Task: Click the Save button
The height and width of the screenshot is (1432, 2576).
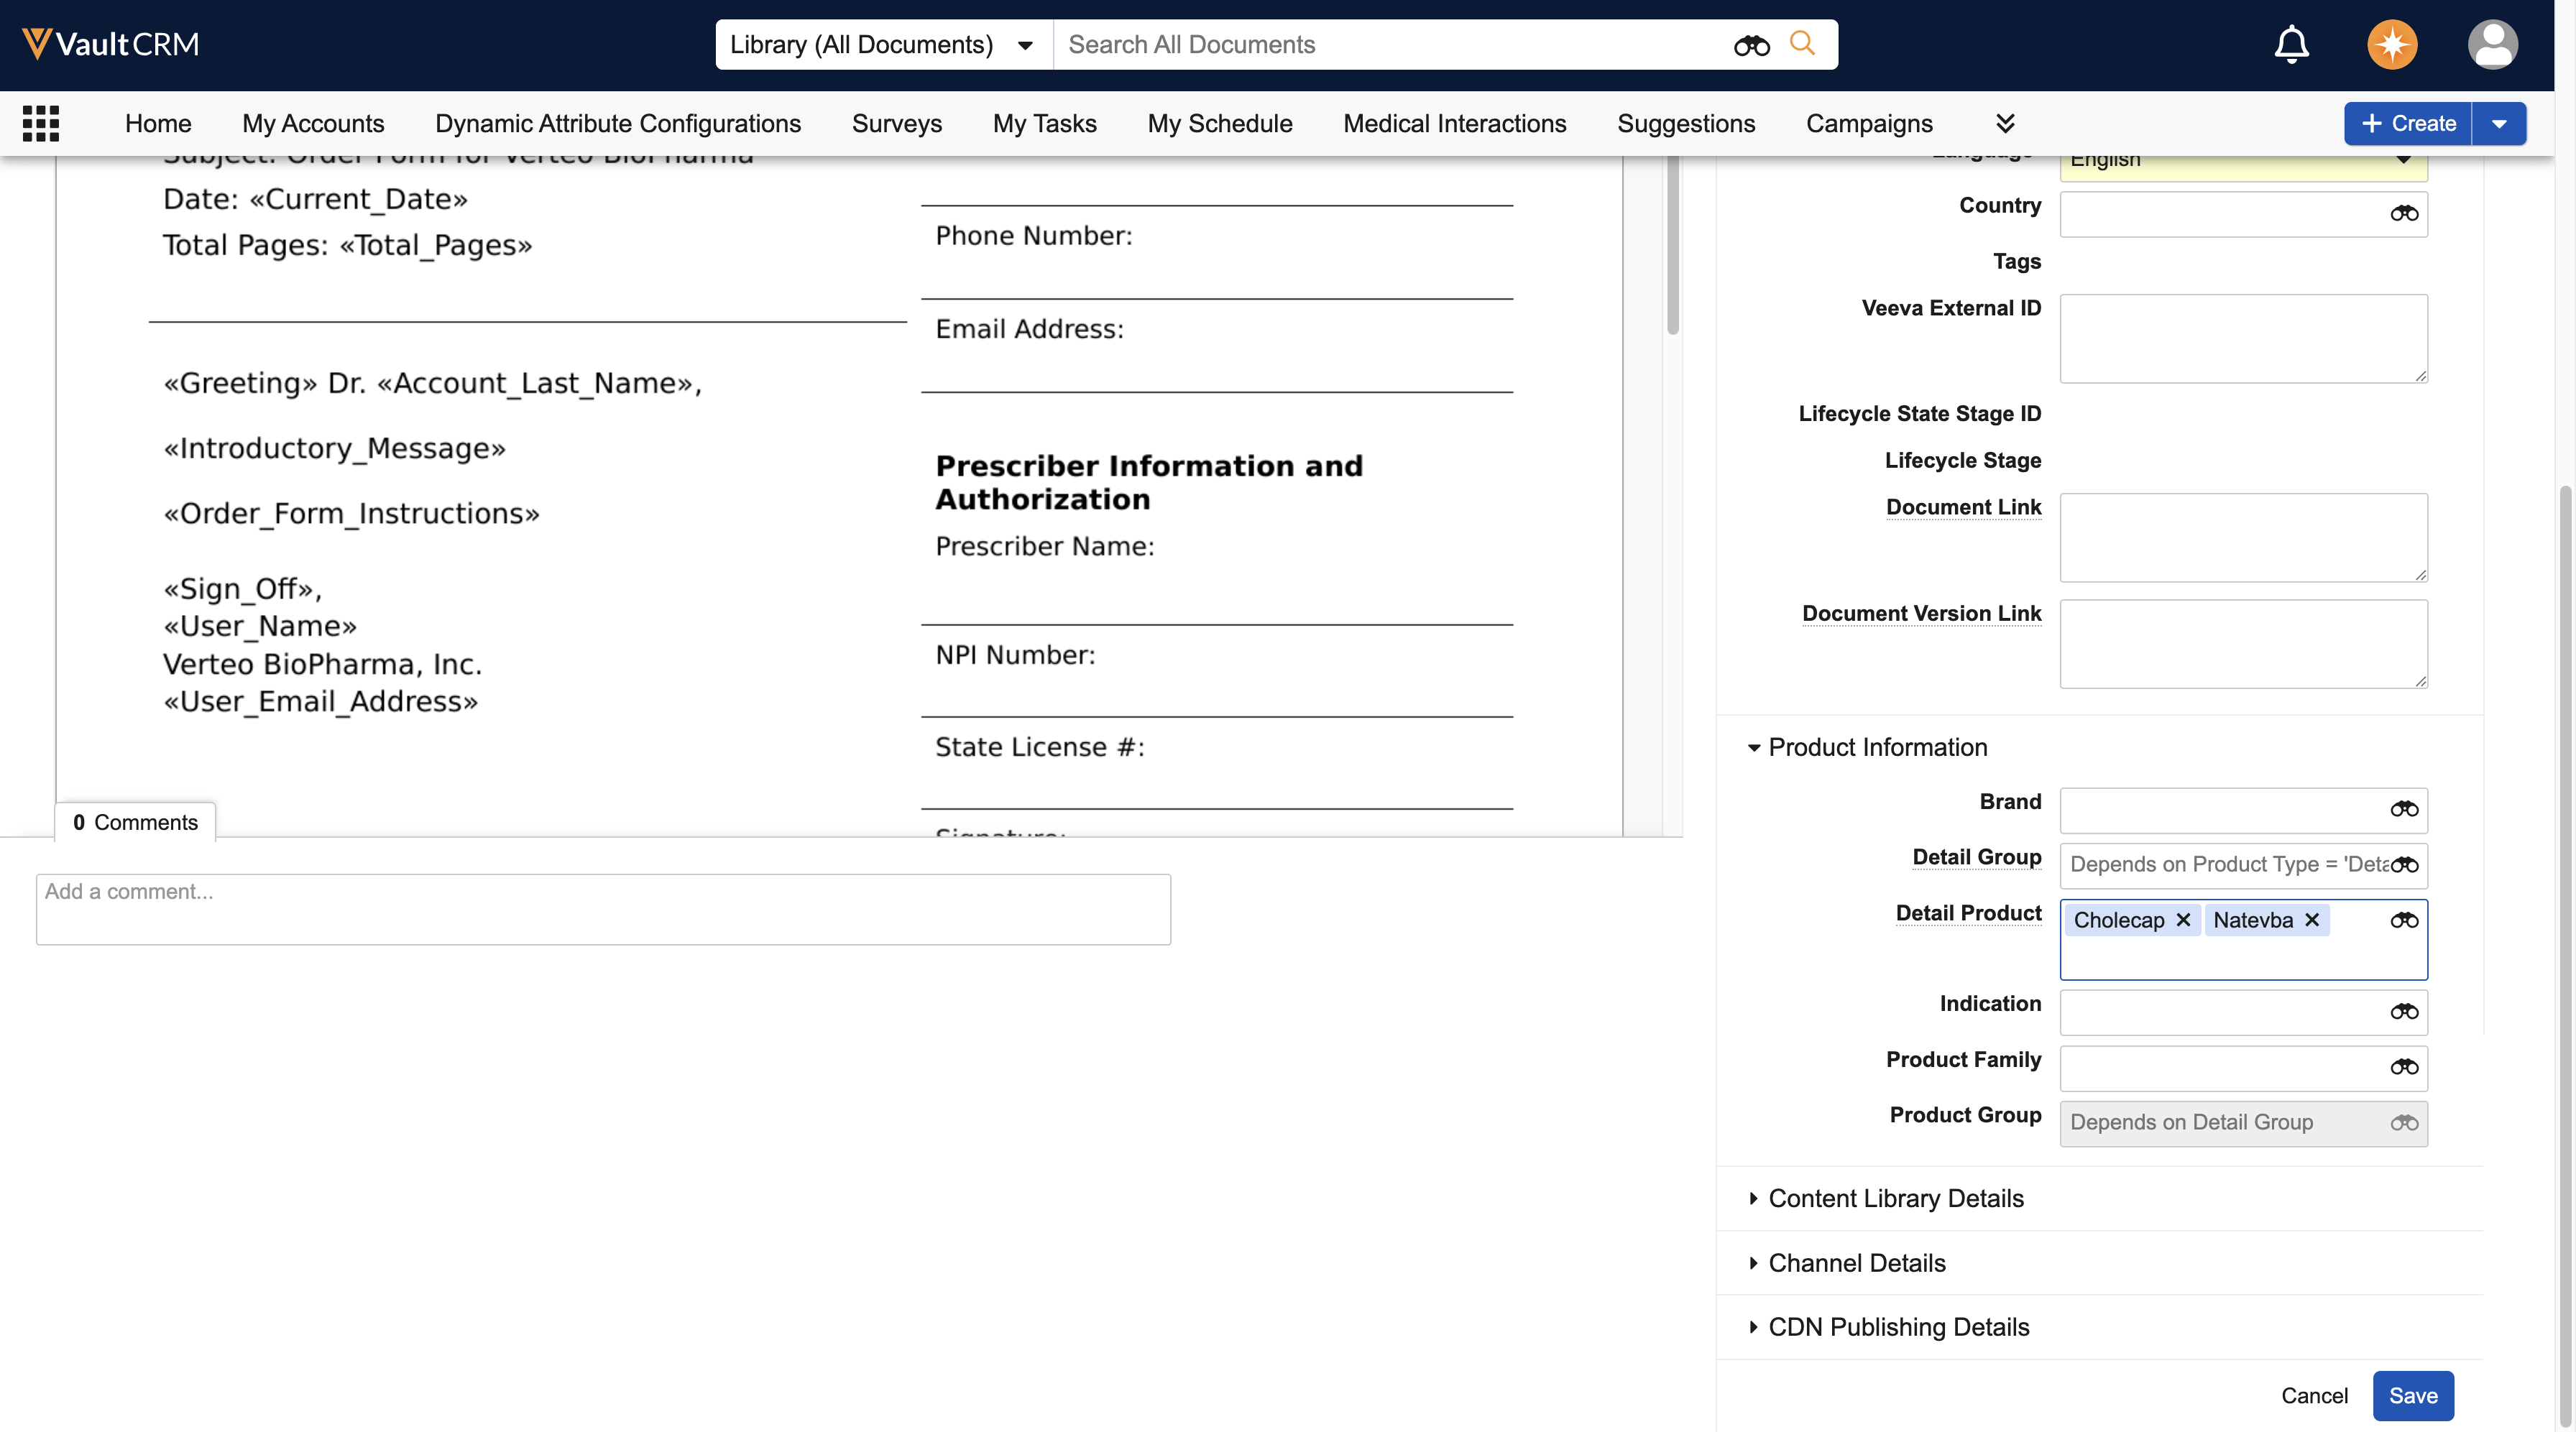Action: point(2412,1395)
